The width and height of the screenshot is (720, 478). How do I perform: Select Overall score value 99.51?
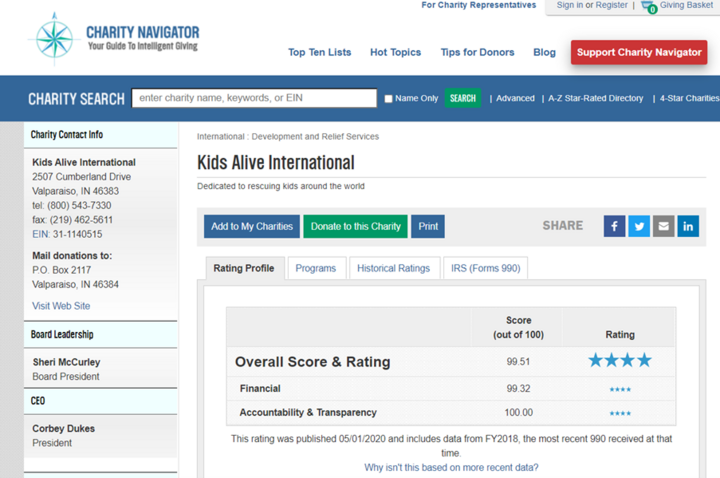(518, 362)
